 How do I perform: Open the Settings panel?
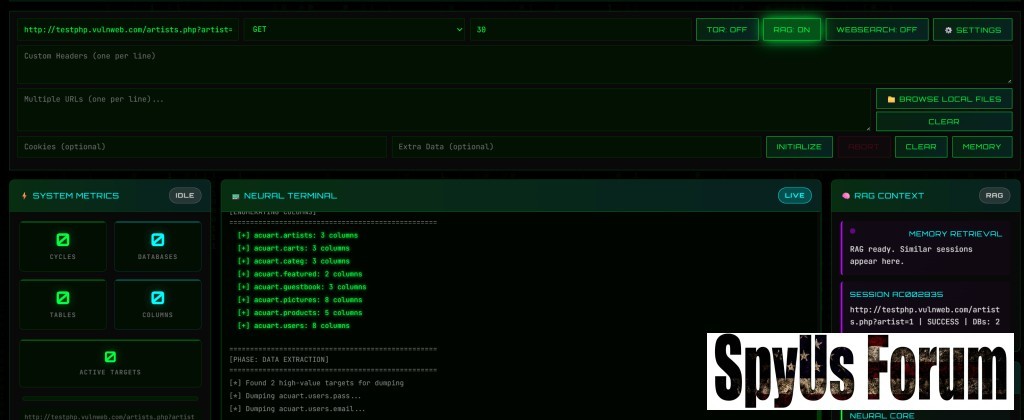(972, 30)
